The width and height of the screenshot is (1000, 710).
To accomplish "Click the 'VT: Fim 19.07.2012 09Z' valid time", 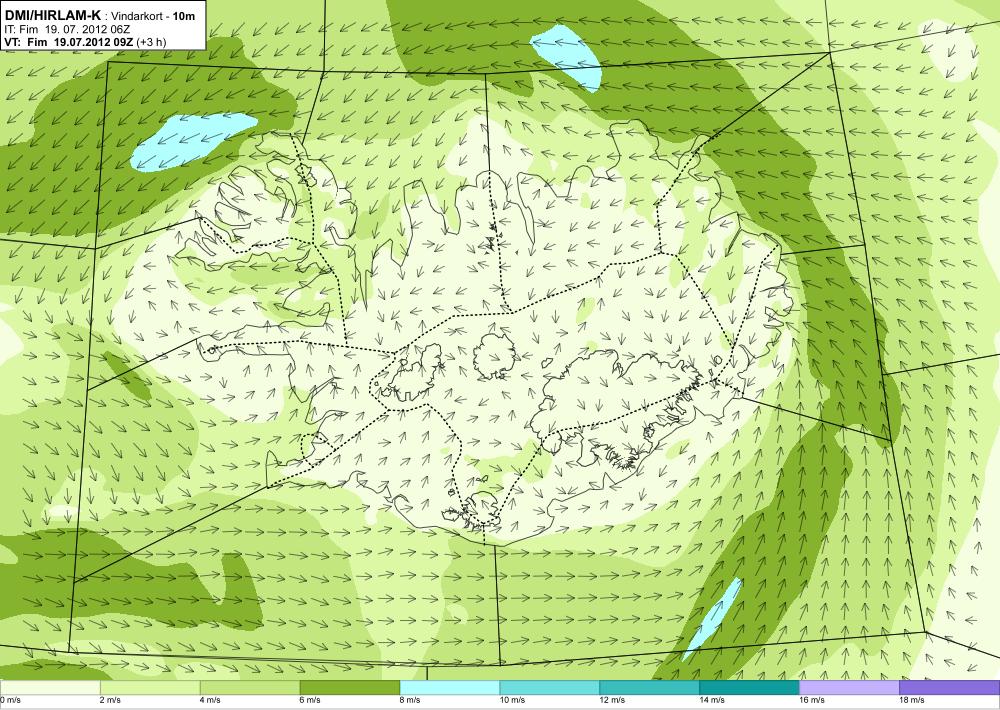I will 68,41.
